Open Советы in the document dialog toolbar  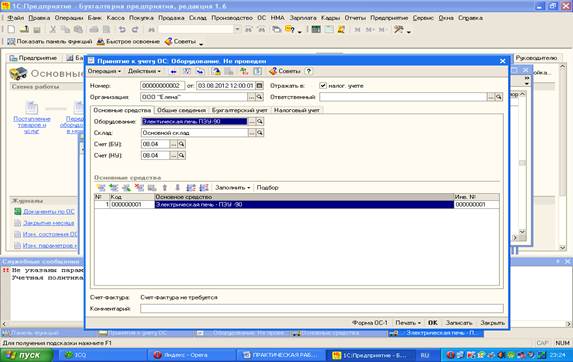pyautogui.click(x=285, y=71)
